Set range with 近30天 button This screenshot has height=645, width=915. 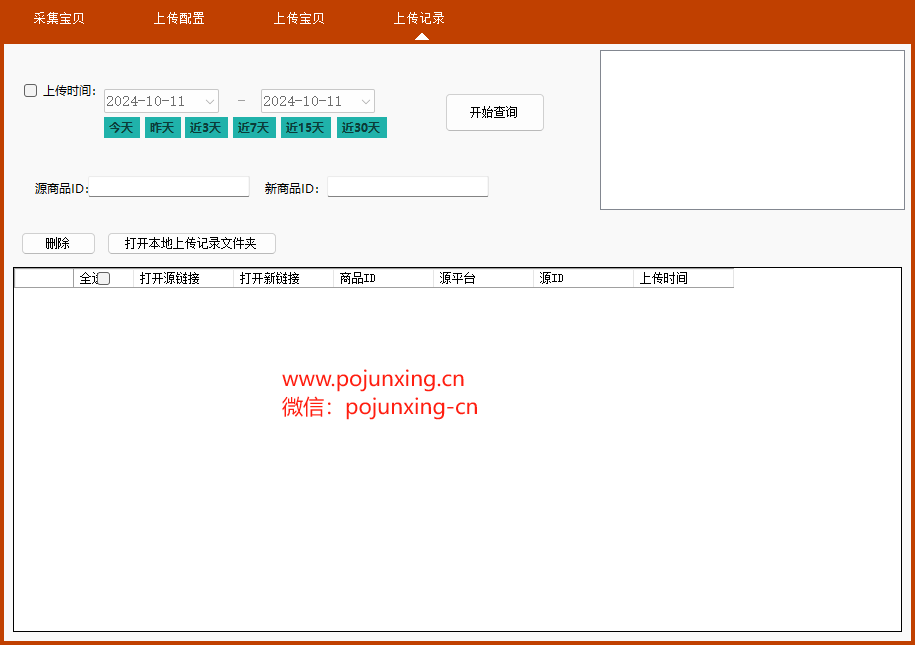tap(362, 128)
